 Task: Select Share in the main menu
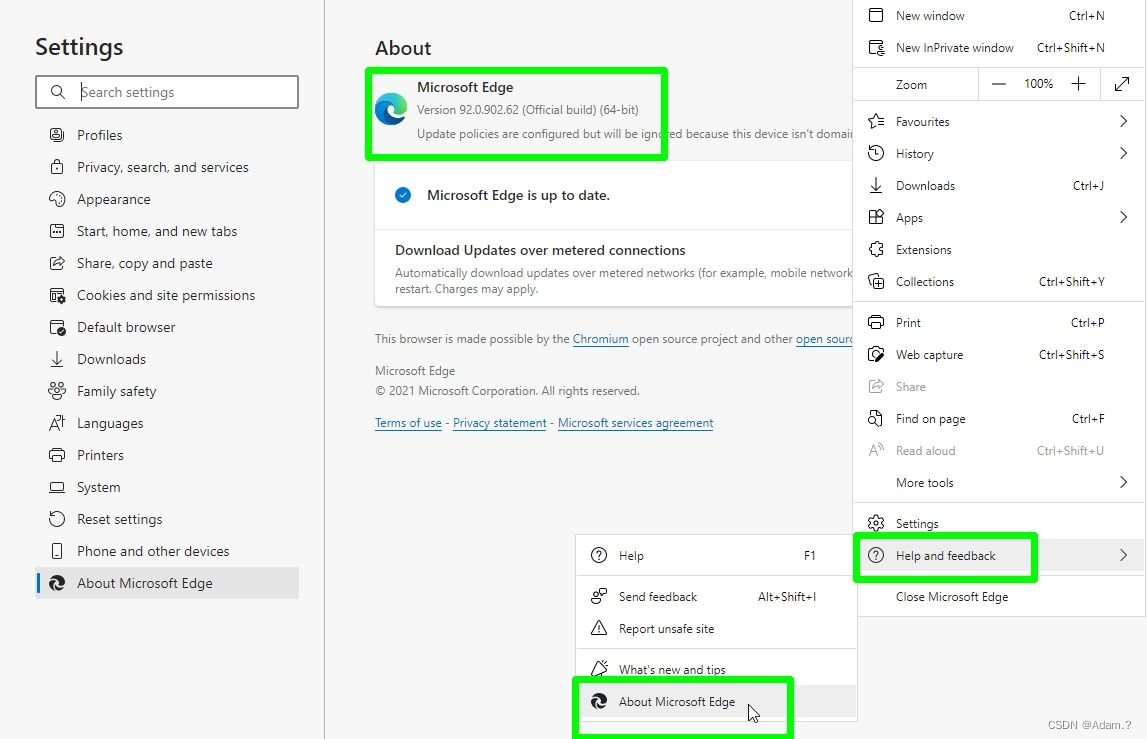999,386
